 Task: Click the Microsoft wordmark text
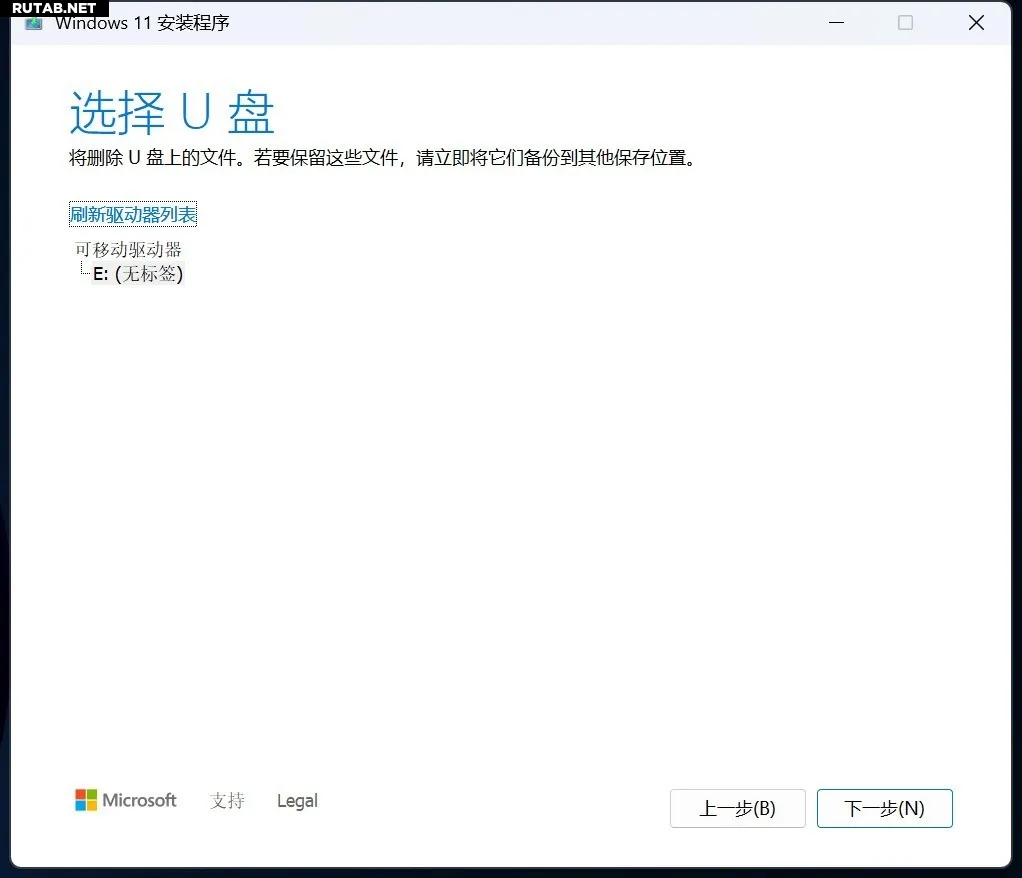pos(139,800)
